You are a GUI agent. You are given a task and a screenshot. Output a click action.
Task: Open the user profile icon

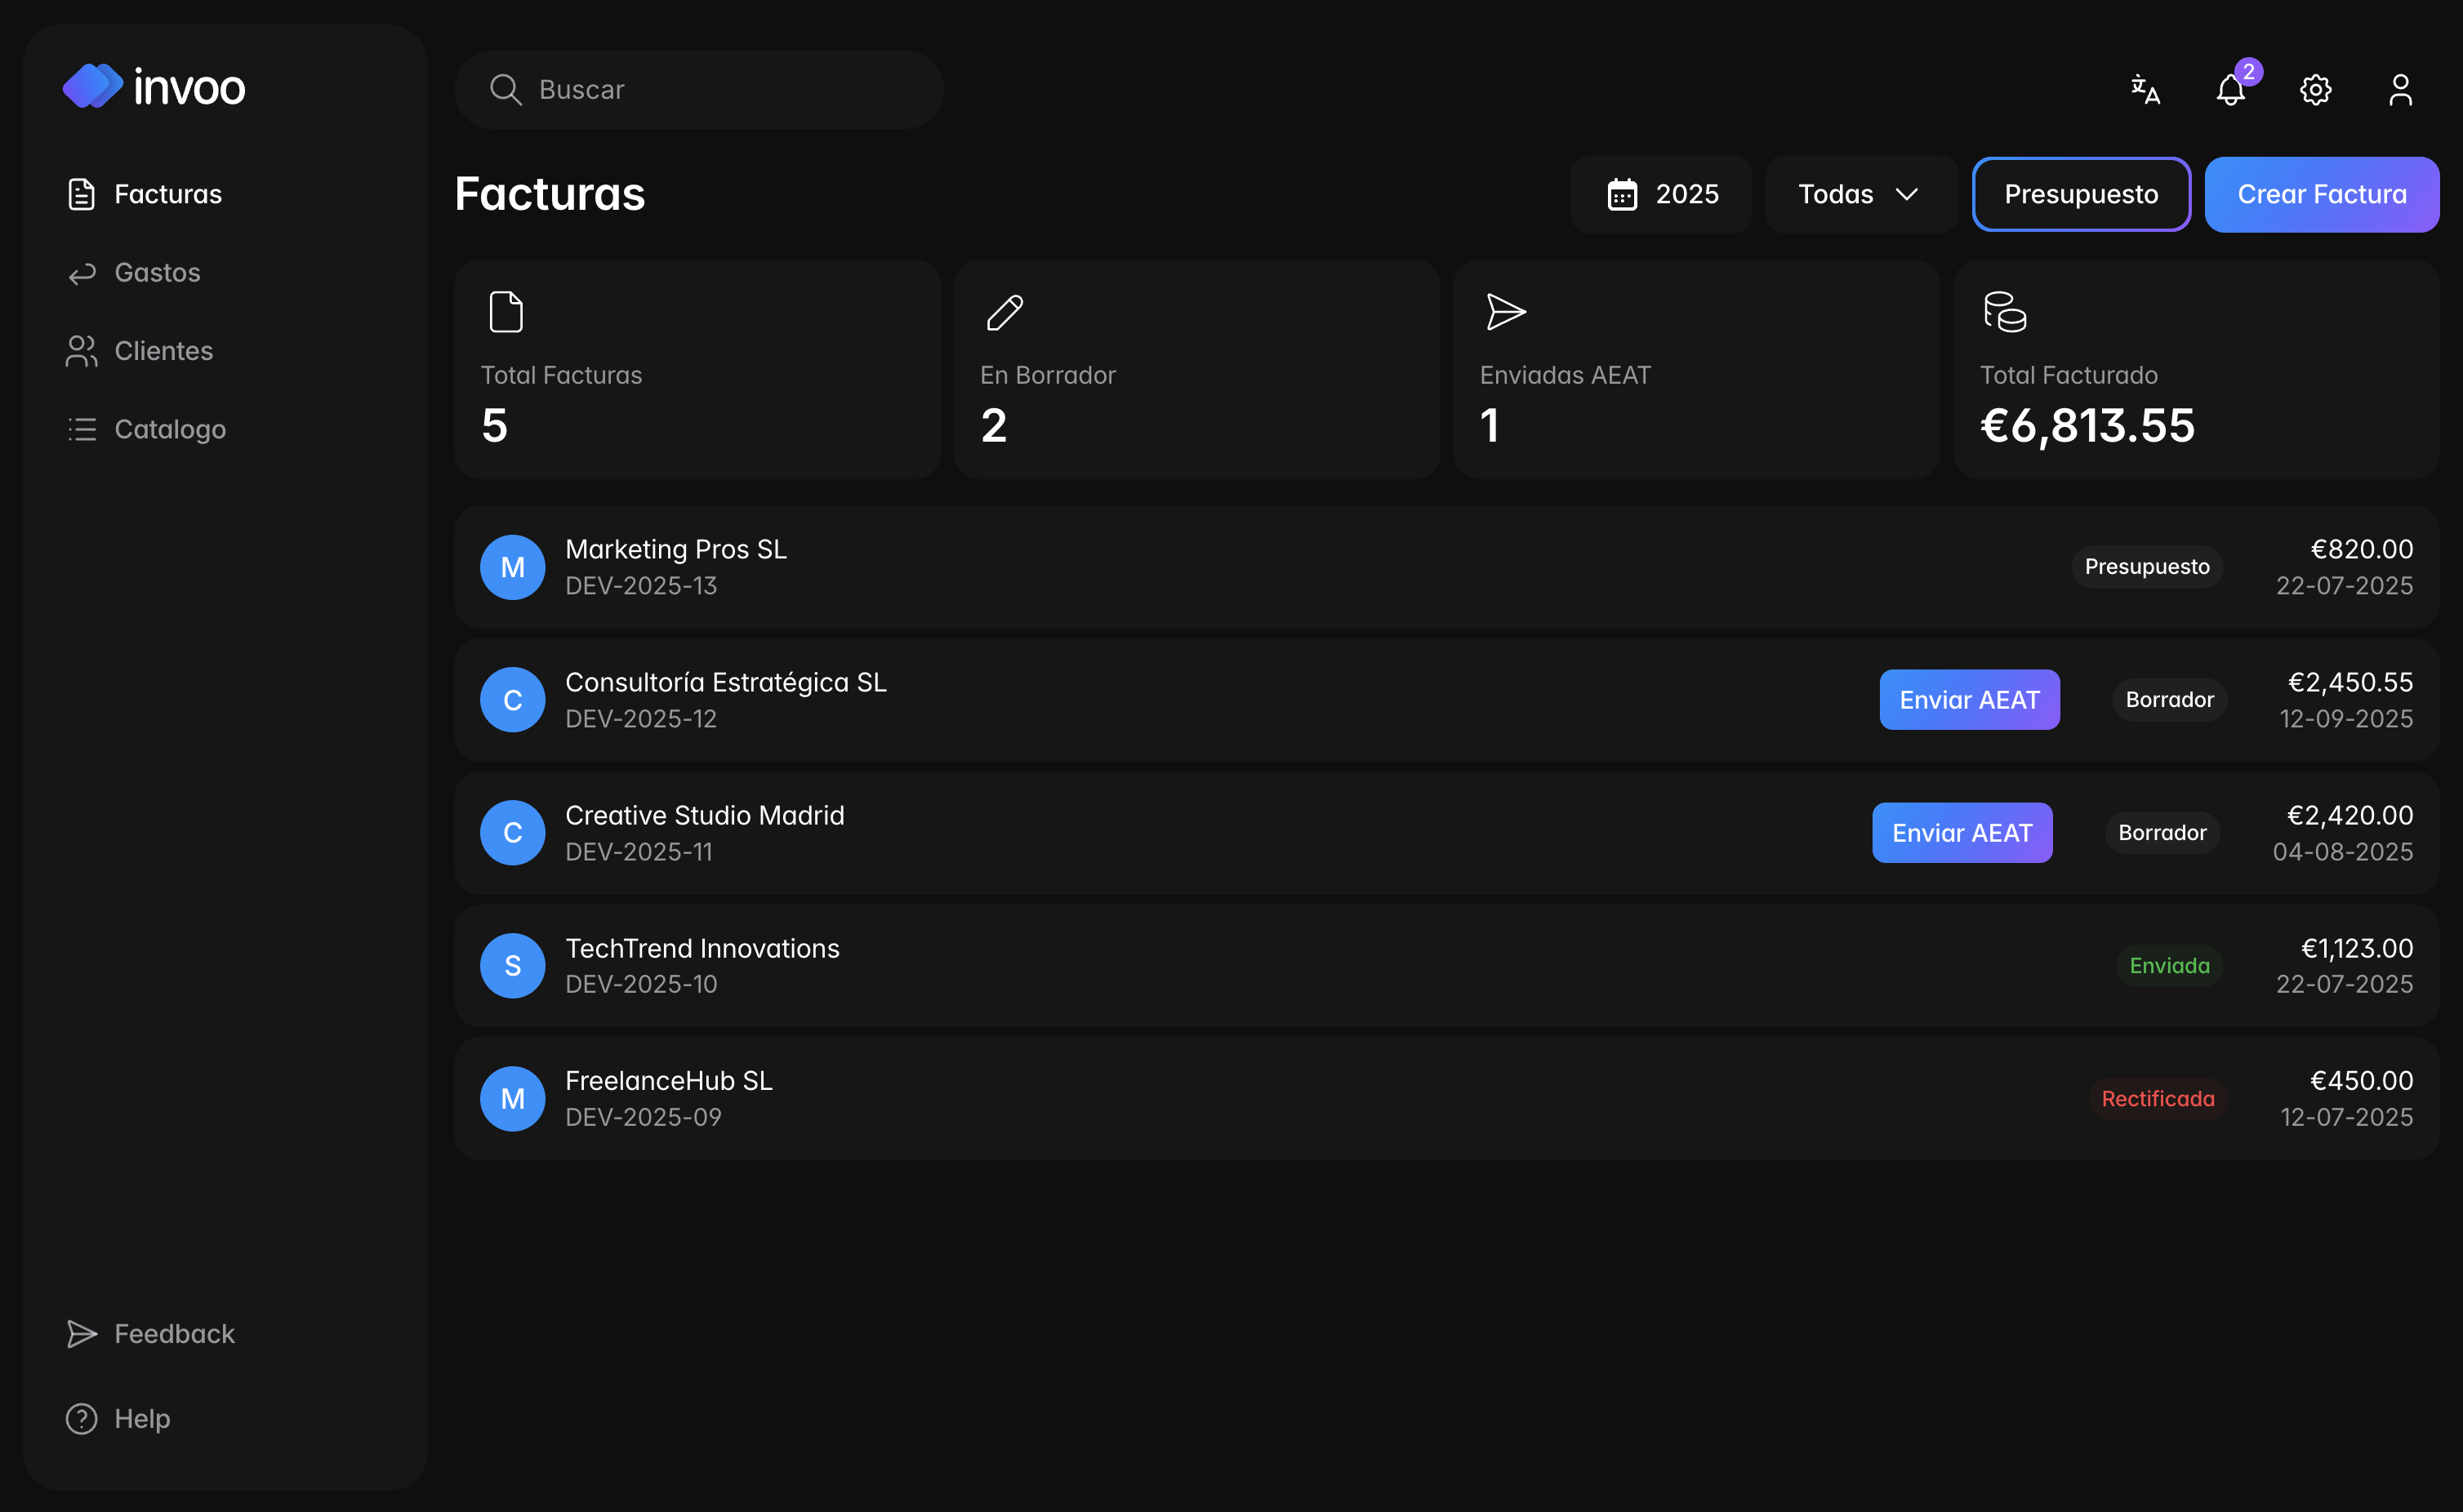pos(2400,90)
